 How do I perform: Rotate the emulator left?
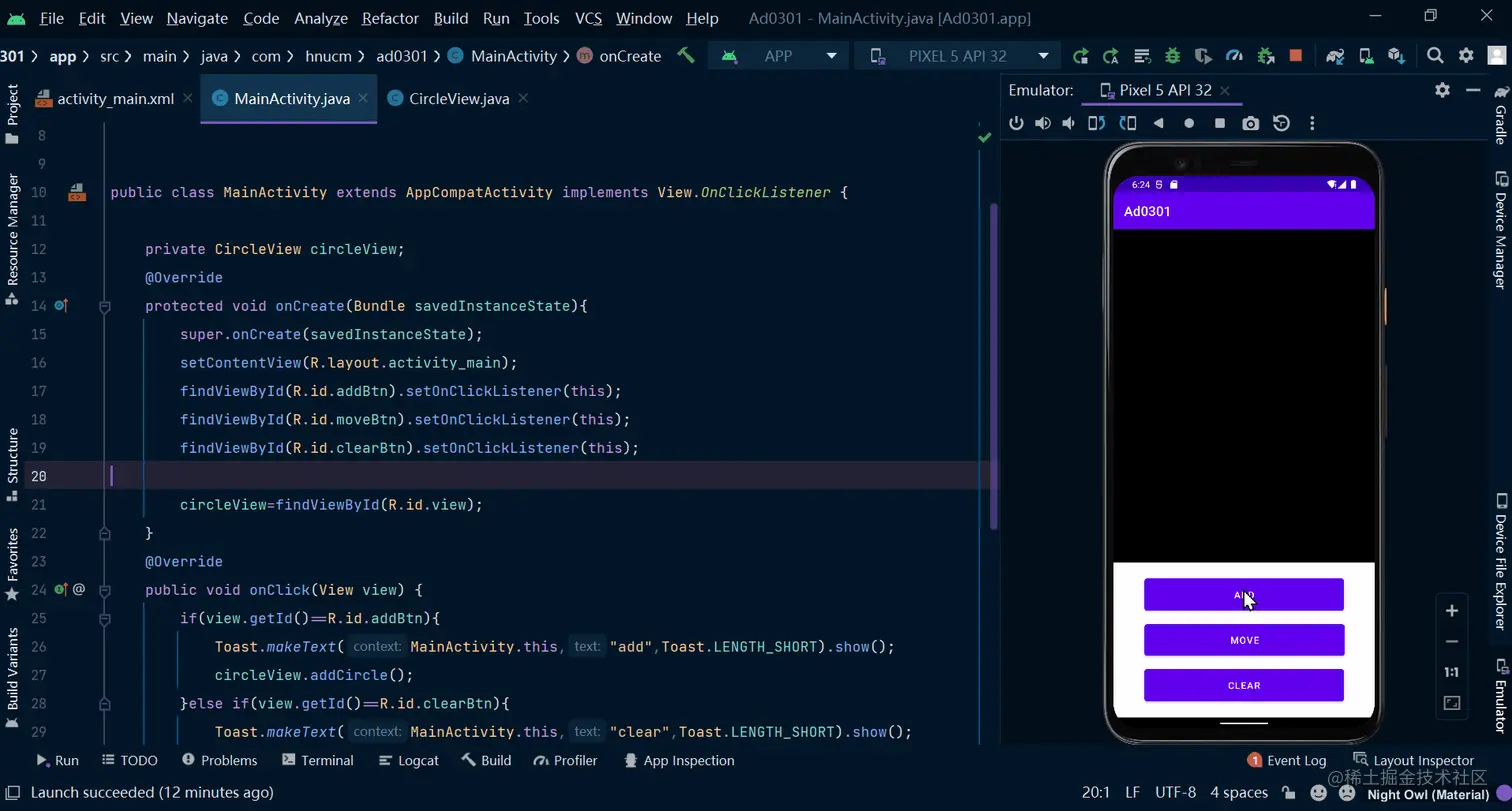point(1097,123)
